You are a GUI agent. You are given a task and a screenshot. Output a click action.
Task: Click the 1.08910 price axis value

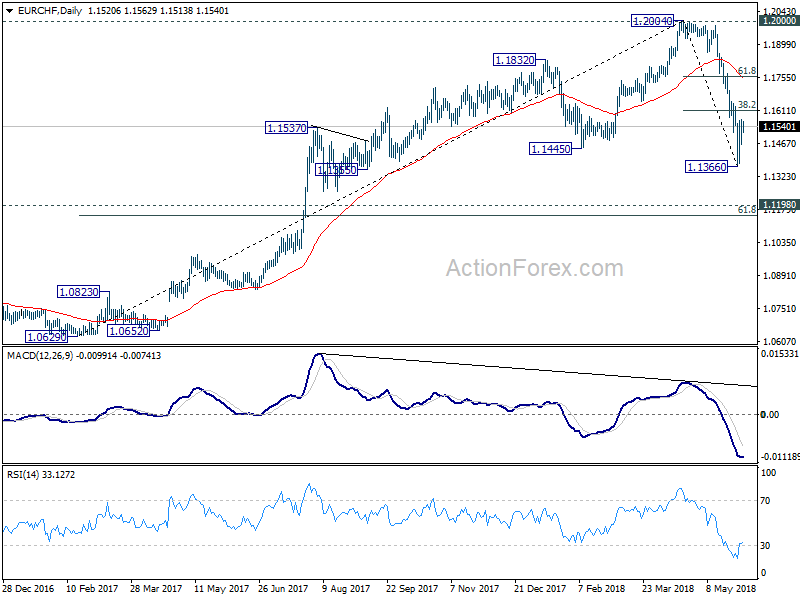click(779, 276)
